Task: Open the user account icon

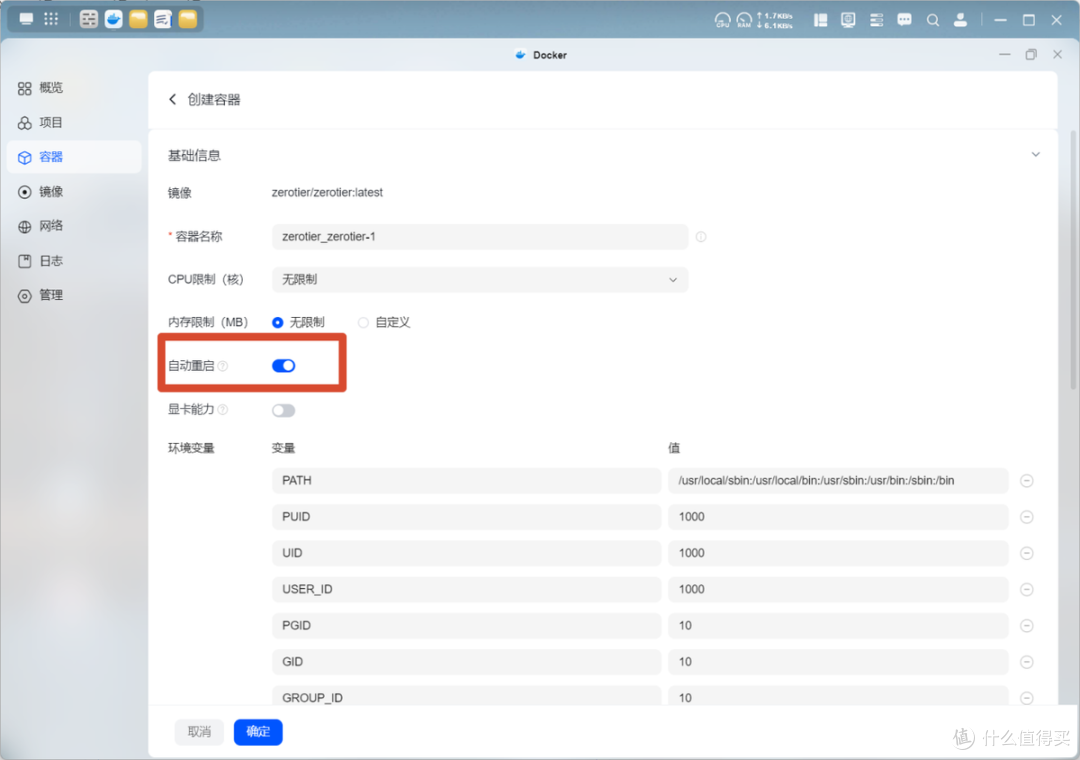Action: pos(960,20)
